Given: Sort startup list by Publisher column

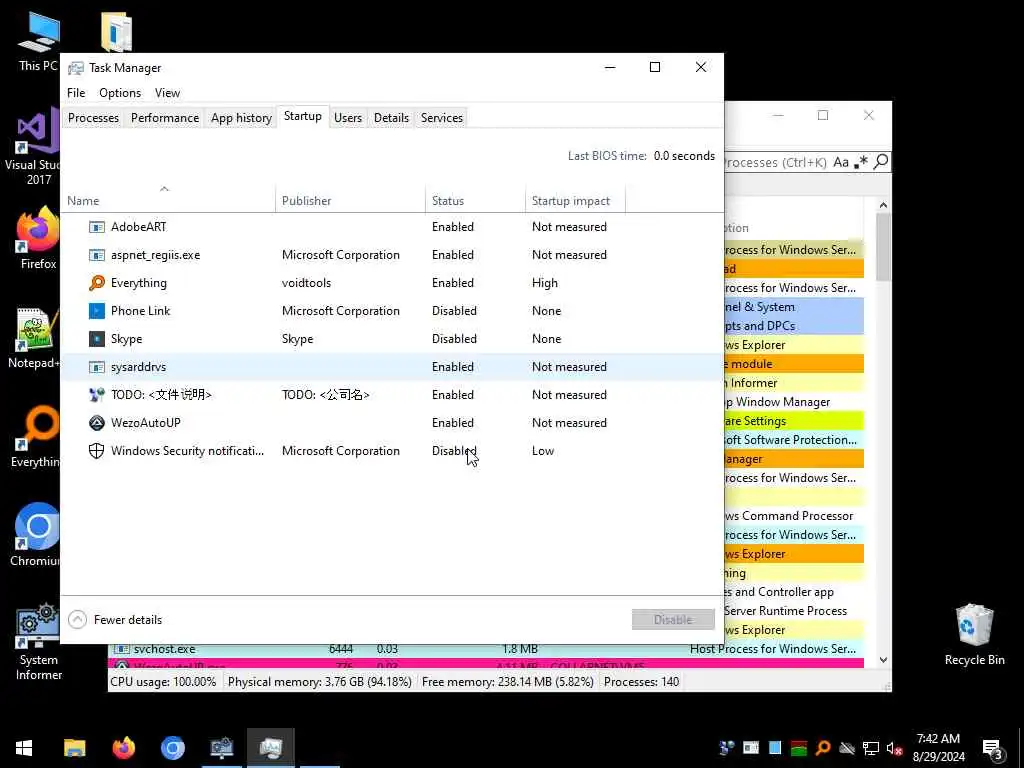Looking at the screenshot, I should coord(351,200).
